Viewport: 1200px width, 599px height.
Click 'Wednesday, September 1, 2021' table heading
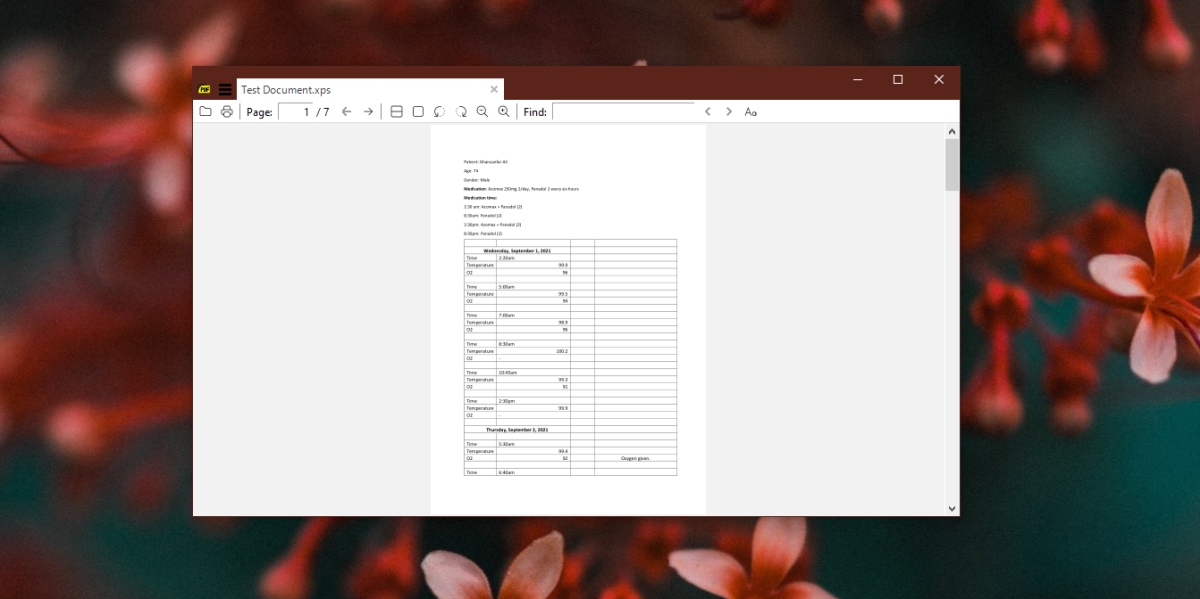coord(517,251)
